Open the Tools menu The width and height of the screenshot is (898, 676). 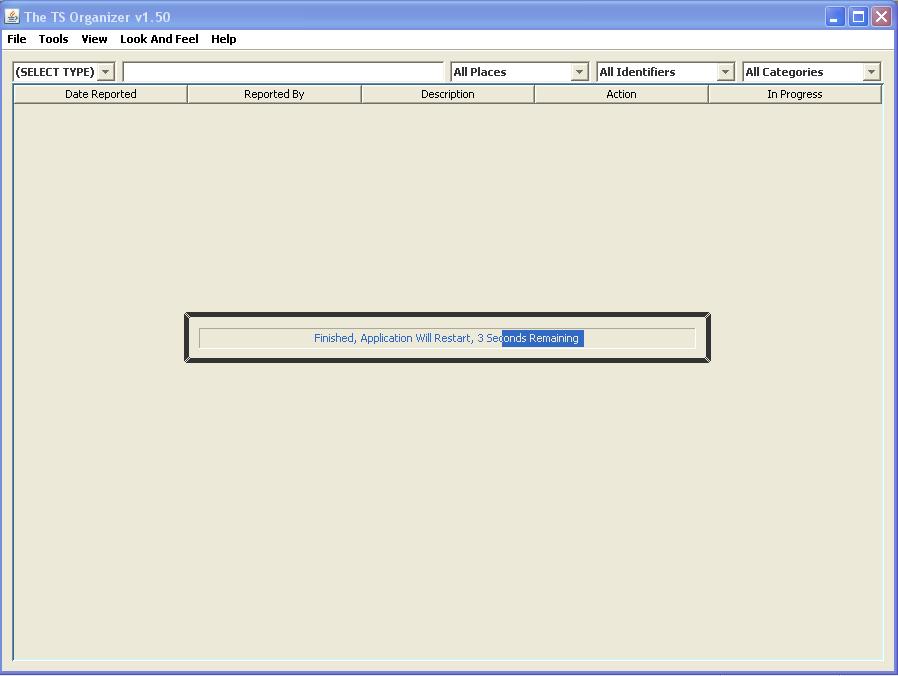point(53,39)
